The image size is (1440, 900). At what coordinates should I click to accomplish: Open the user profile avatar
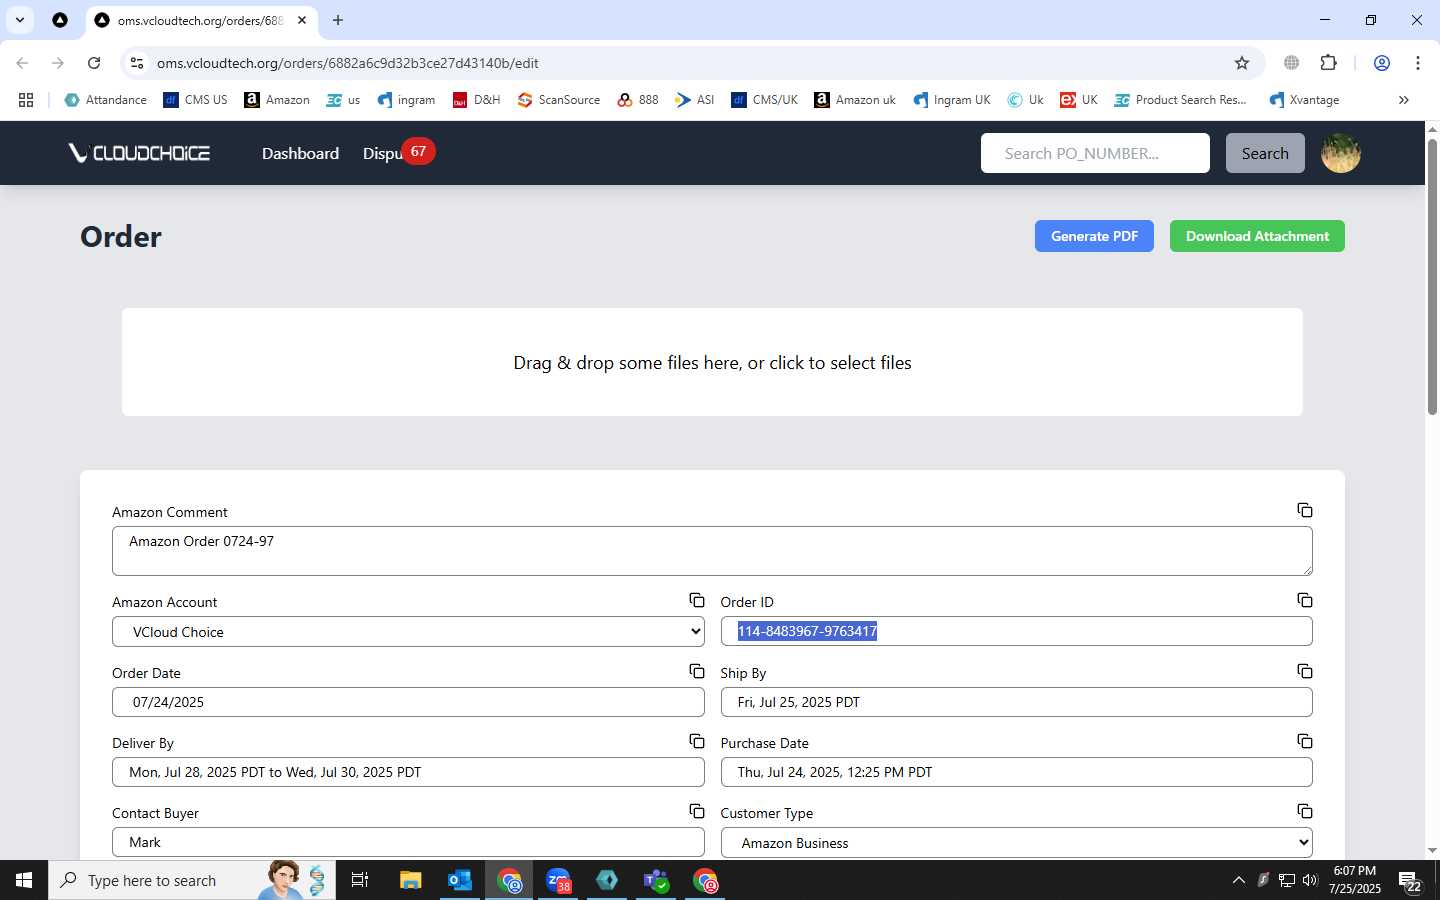pyautogui.click(x=1341, y=153)
